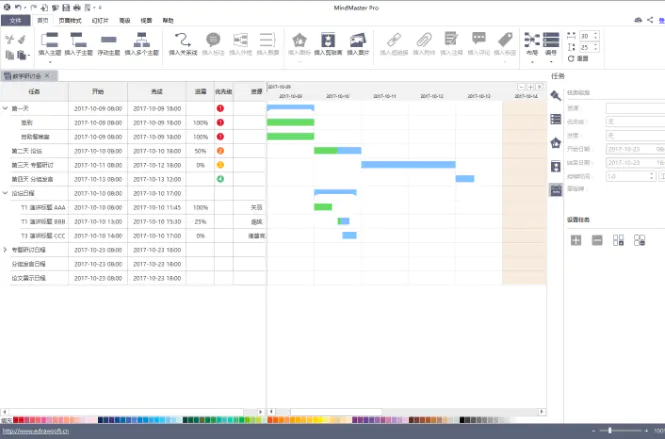This screenshot has width=665, height=439.
Task: Open the end date field in task panel
Action: point(635,163)
